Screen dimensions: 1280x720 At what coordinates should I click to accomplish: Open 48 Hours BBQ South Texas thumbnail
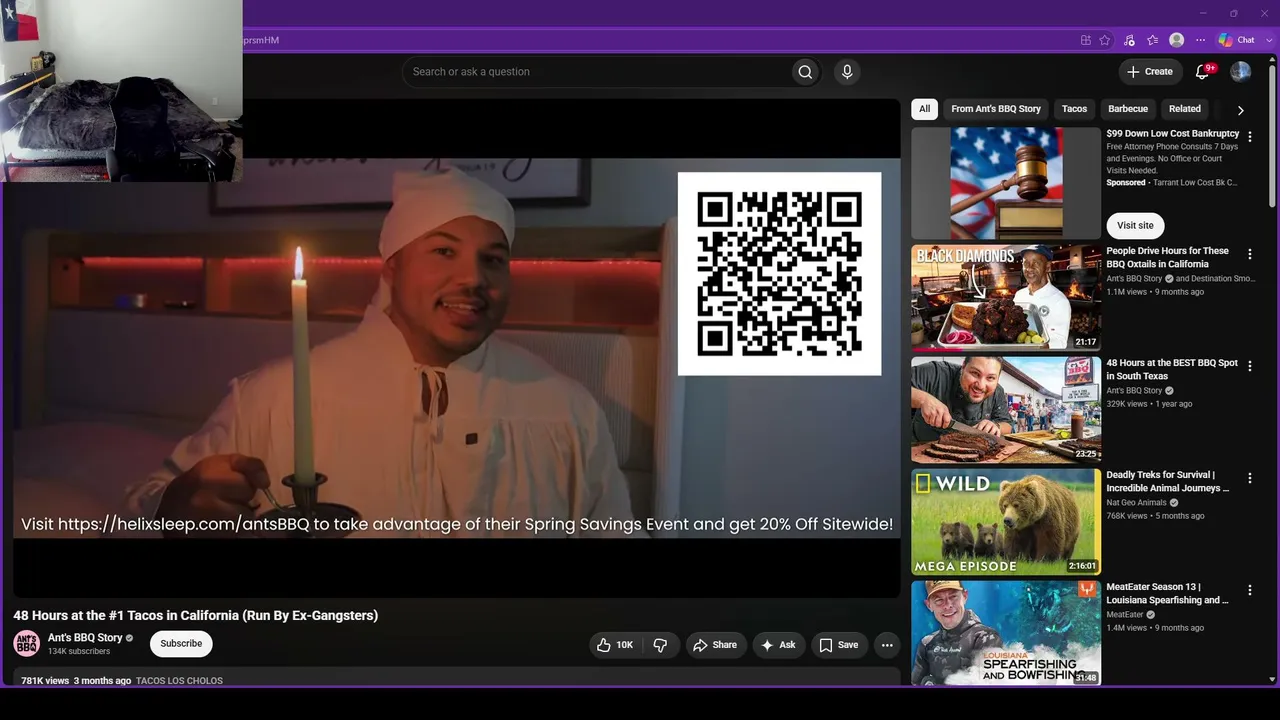click(x=1006, y=409)
